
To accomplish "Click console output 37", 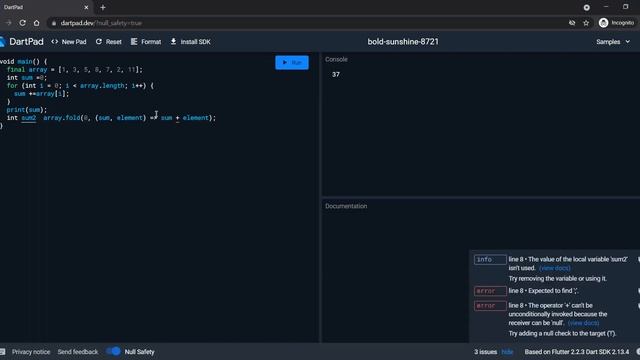I will coord(336,74).
